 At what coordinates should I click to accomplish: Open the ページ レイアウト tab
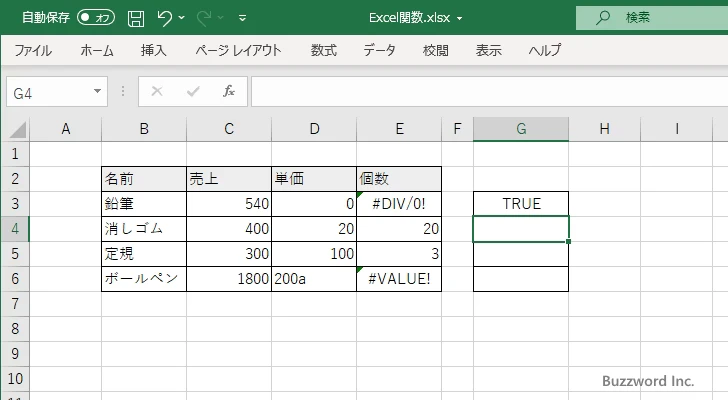[238, 50]
